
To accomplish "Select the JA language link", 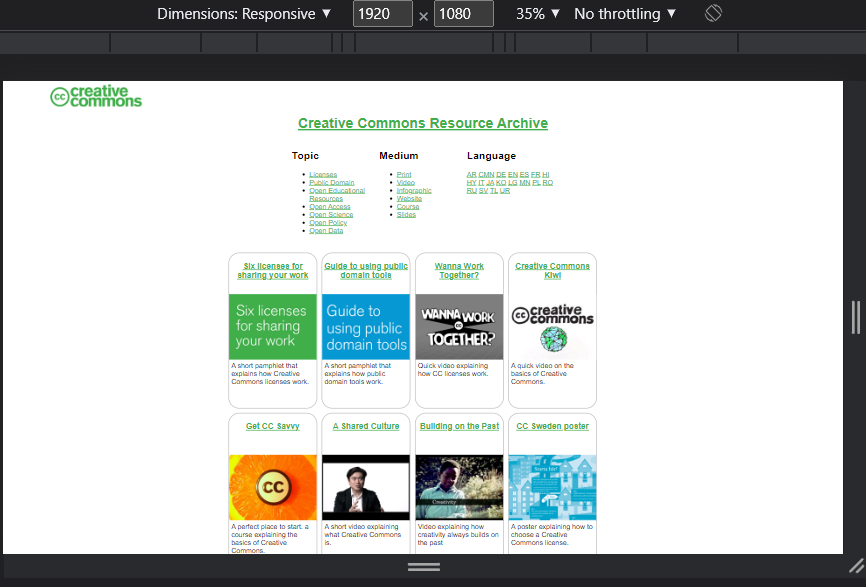I will 490,182.
